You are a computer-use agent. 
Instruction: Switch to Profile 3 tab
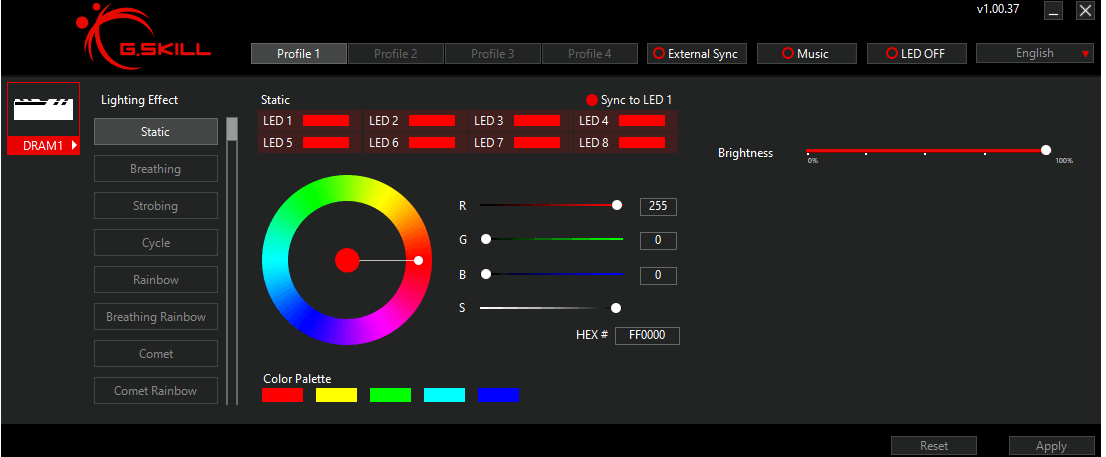click(492, 54)
